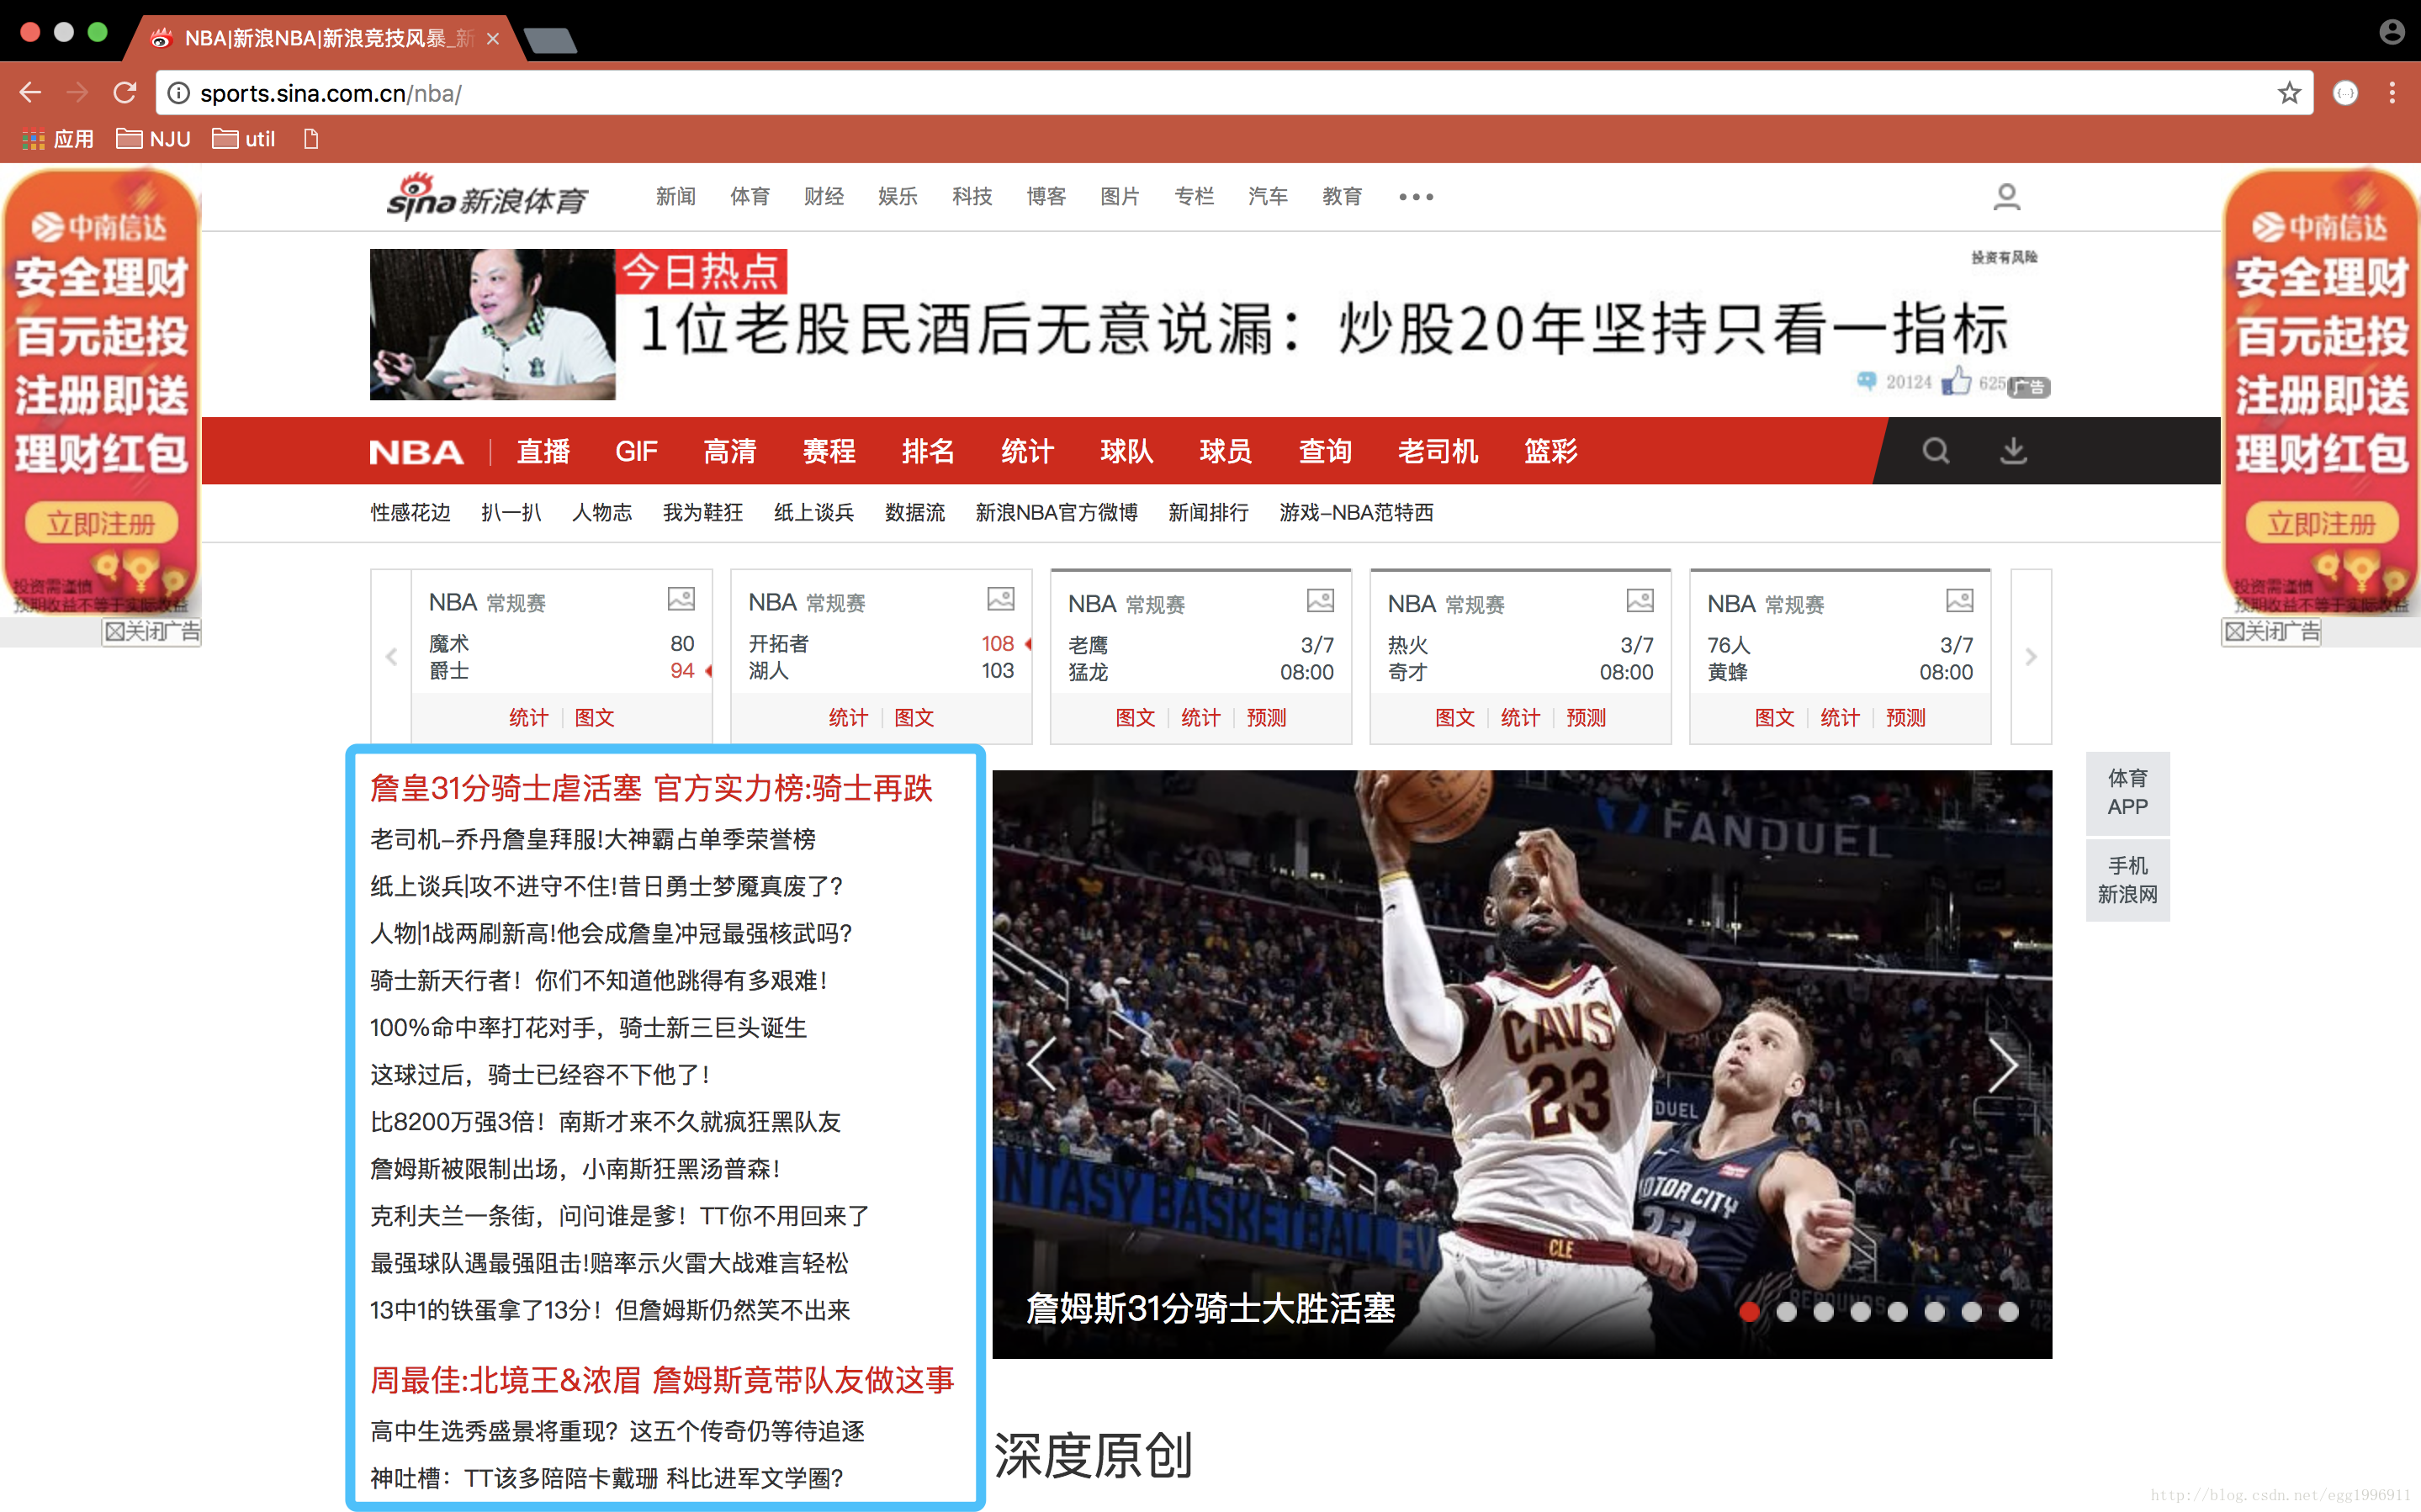Screen dimensions: 2421x1512
Task: Select the seventh carousel dot
Action: pos(1971,1311)
